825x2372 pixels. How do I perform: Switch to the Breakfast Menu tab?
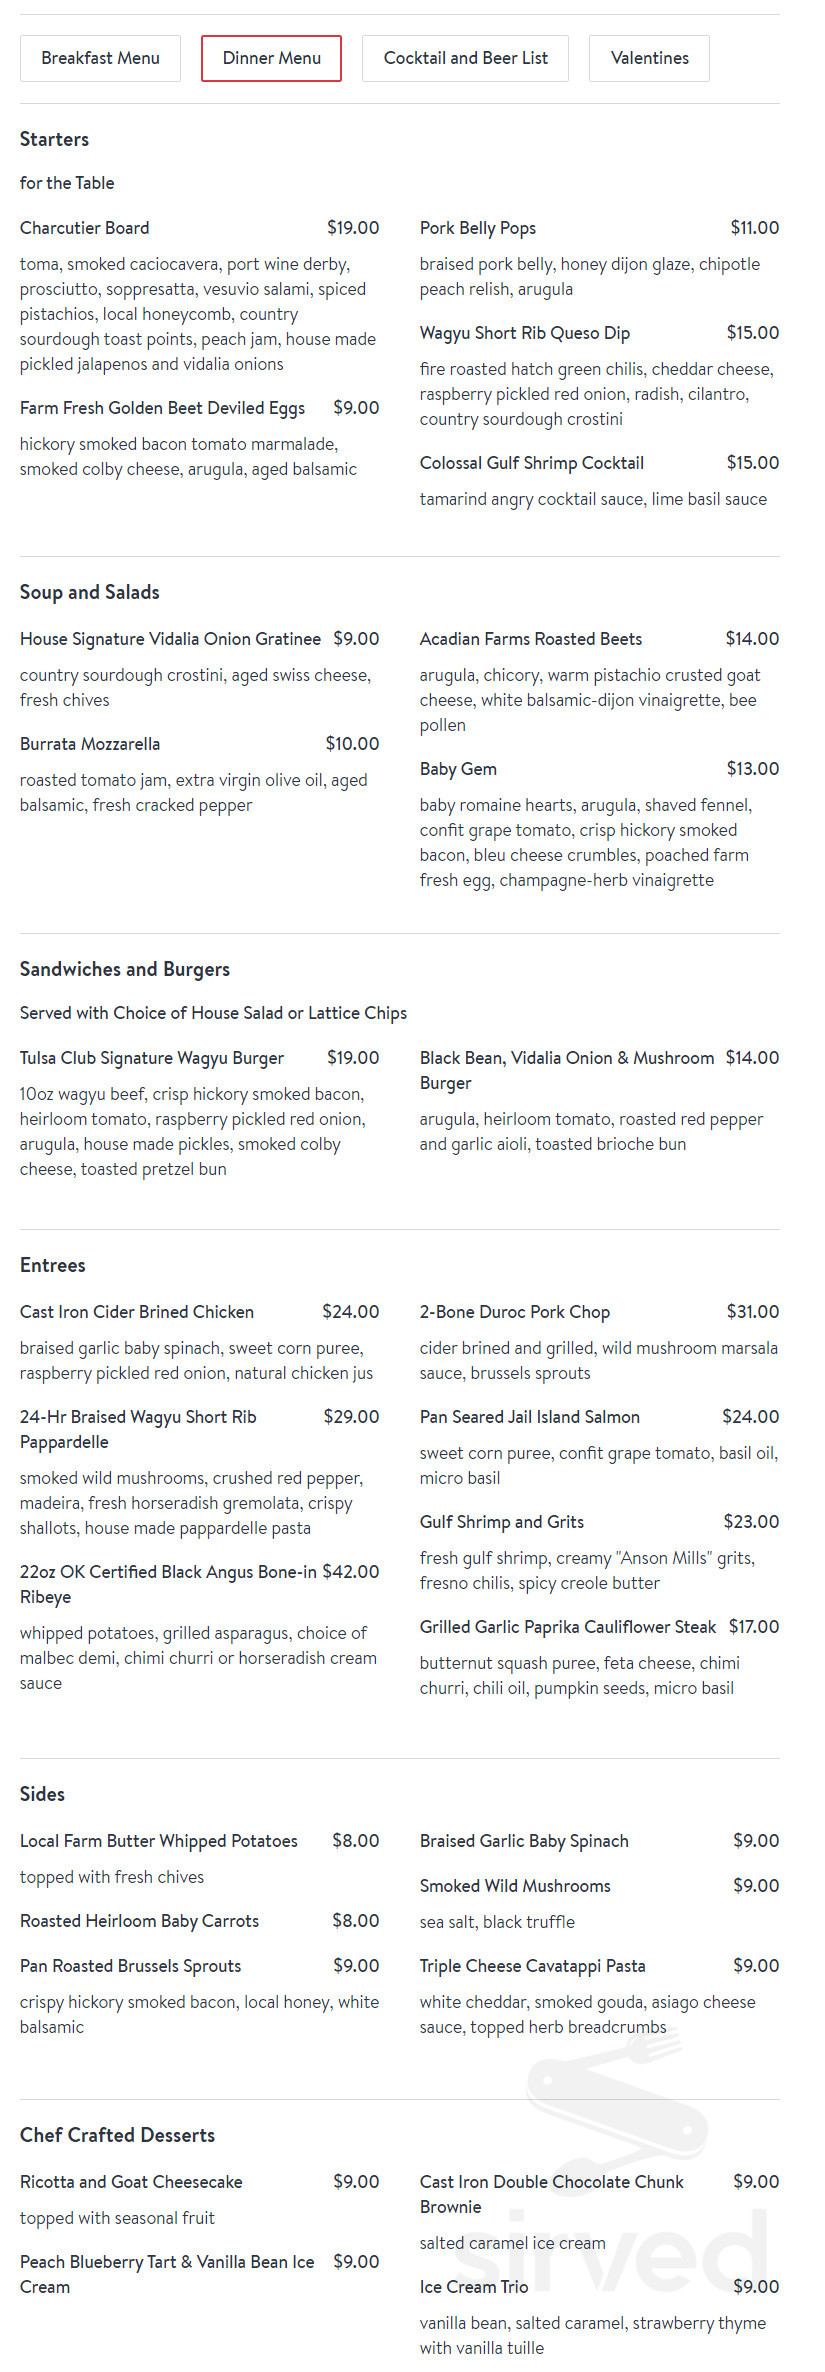pos(99,58)
